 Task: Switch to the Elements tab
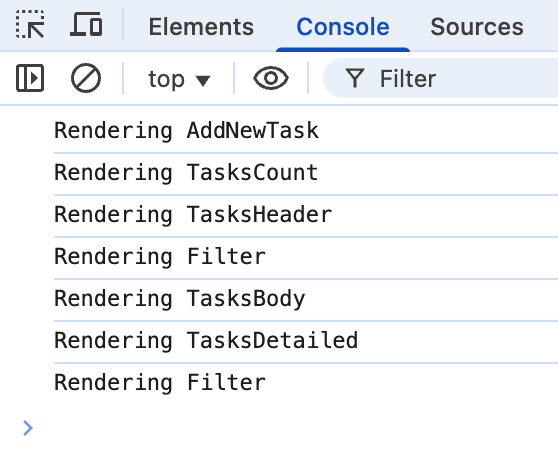[201, 27]
